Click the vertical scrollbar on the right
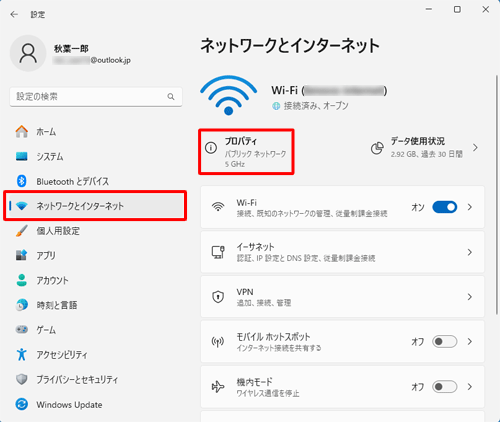 tap(496, 195)
